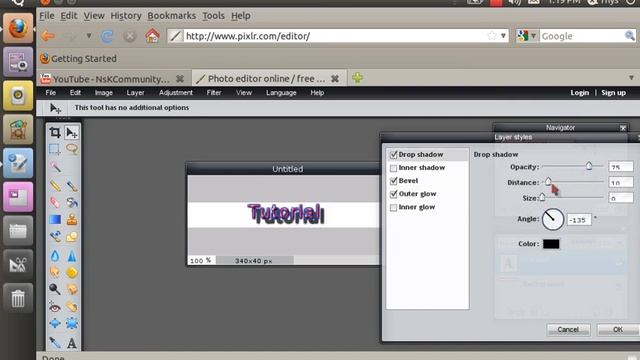Select the Color Replace tool
This screenshot has height=360, width=640.
pos(55,236)
